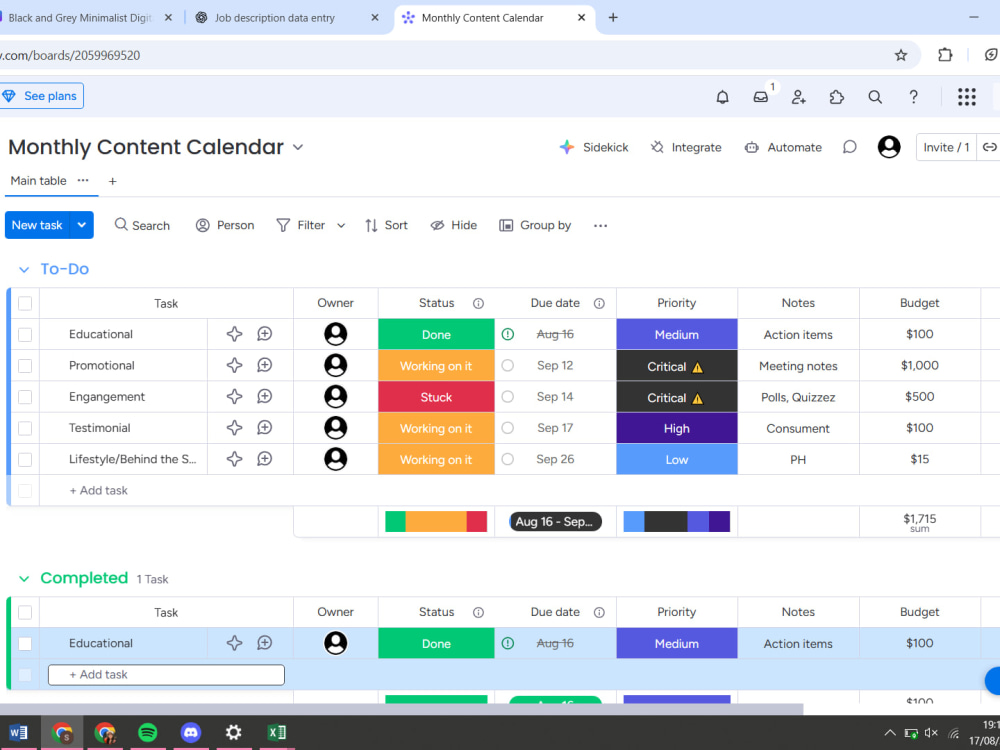Tick the checkbox for To-Do Educational row

tap(25, 334)
